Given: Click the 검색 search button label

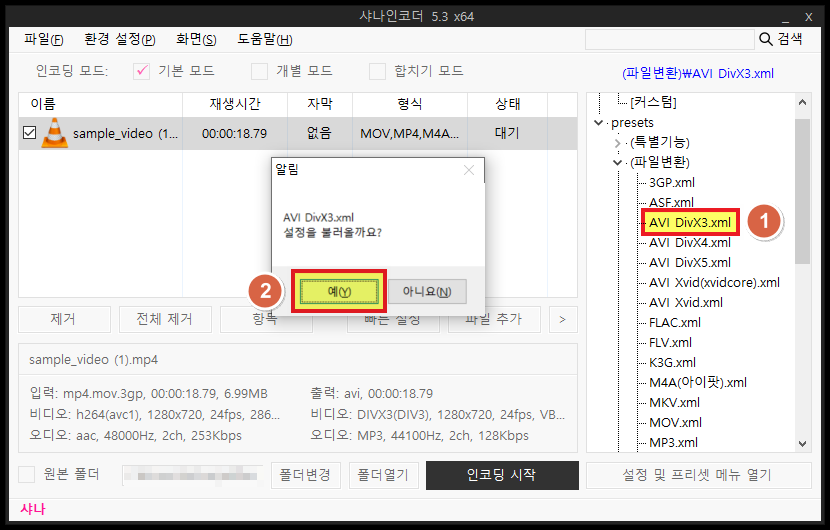Looking at the screenshot, I should pos(790,39).
